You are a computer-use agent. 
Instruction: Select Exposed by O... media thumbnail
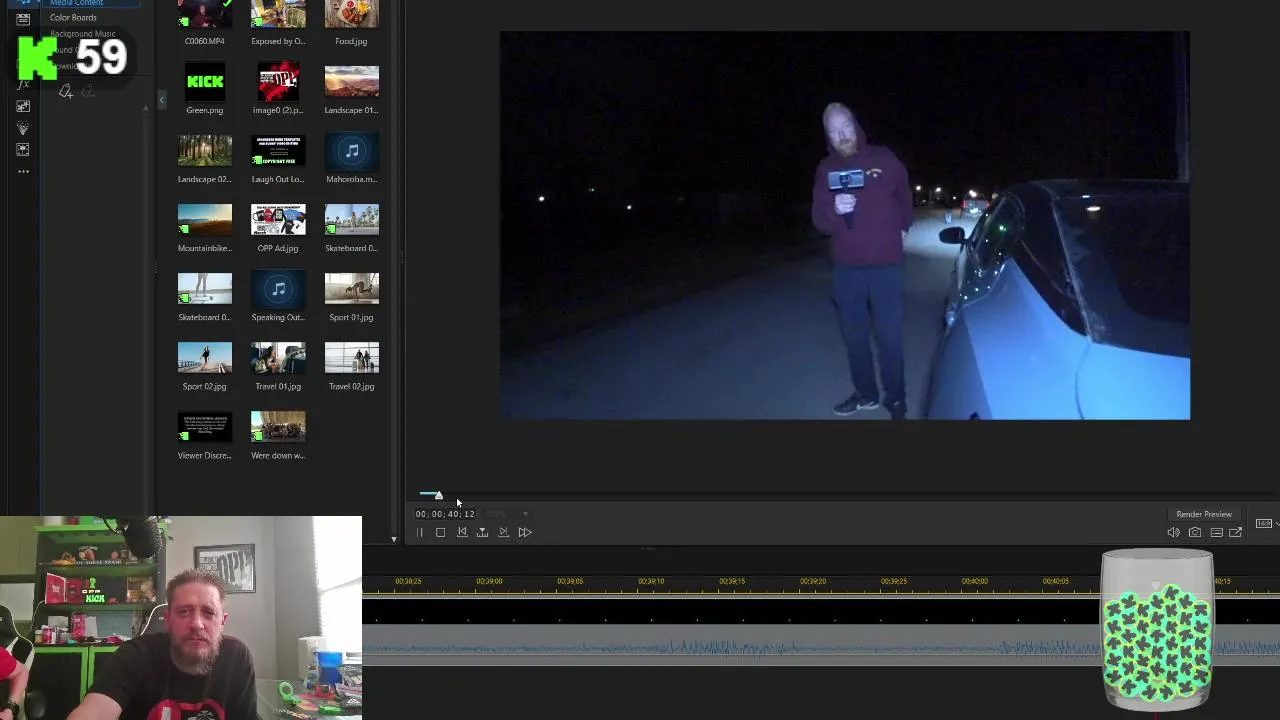coord(278,14)
